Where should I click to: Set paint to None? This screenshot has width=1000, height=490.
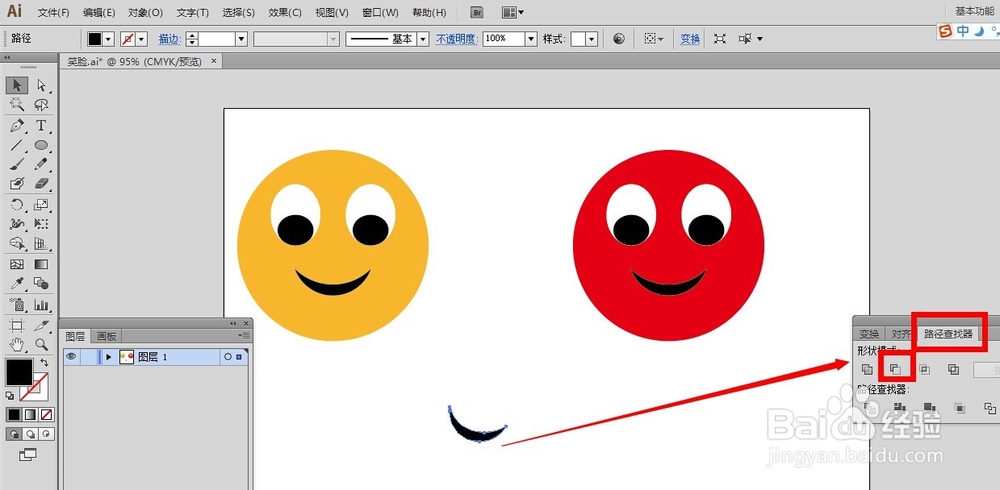[46, 415]
